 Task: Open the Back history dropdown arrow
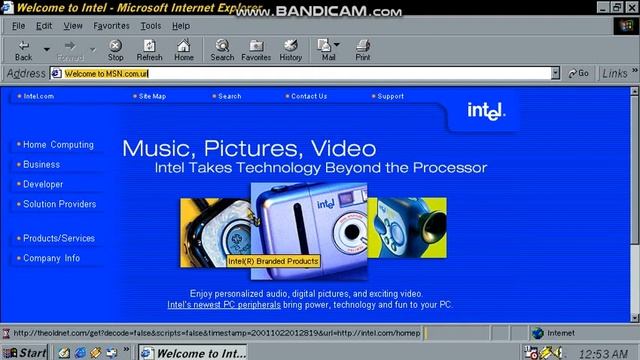coord(47,50)
